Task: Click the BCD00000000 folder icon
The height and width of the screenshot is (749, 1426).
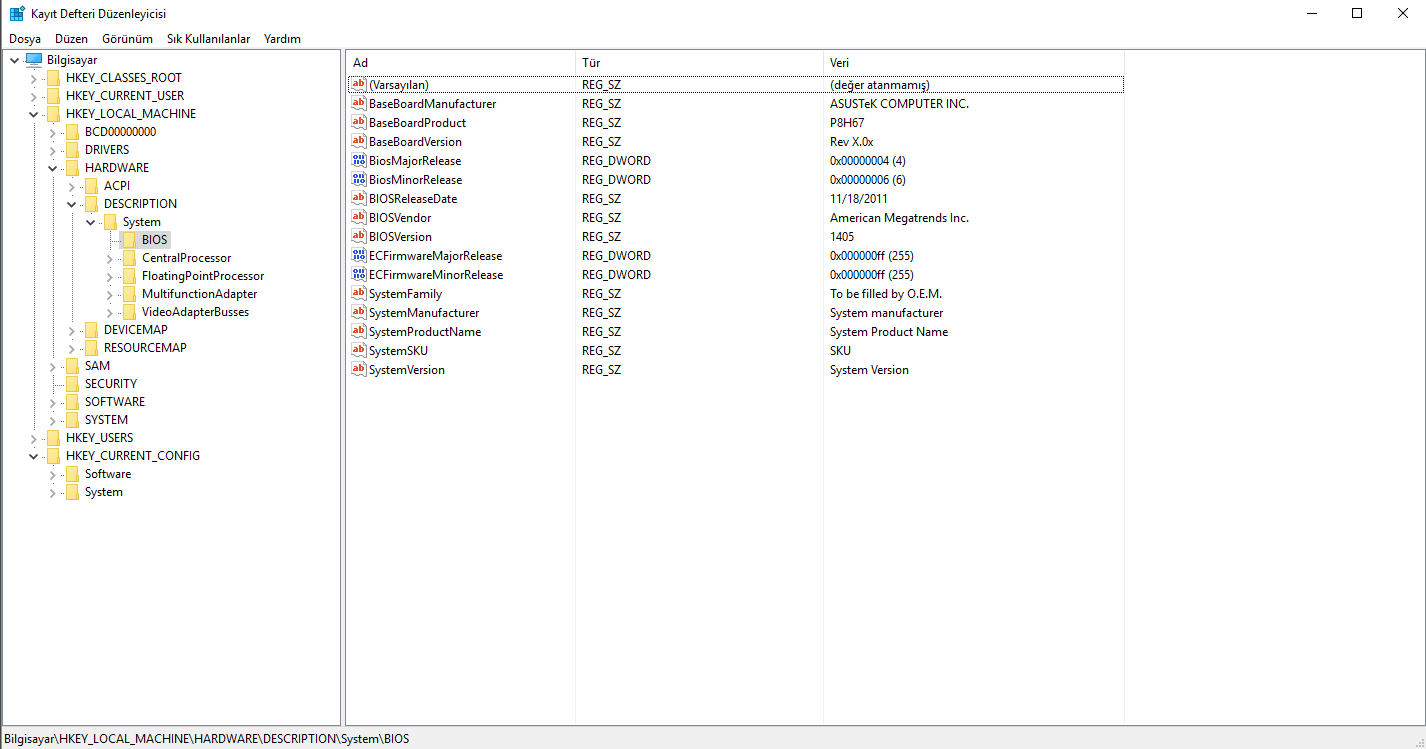Action: [72, 132]
